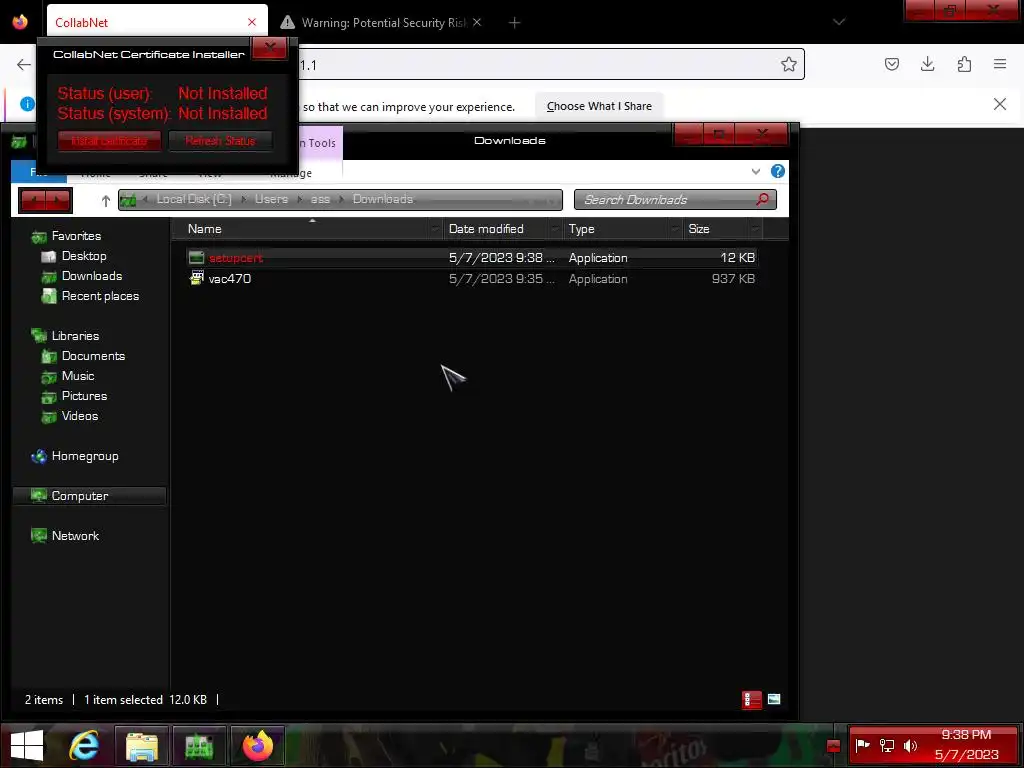Open the Manage ribbon tab
Image resolution: width=1024 pixels, height=768 pixels.
pyautogui.click(x=291, y=173)
